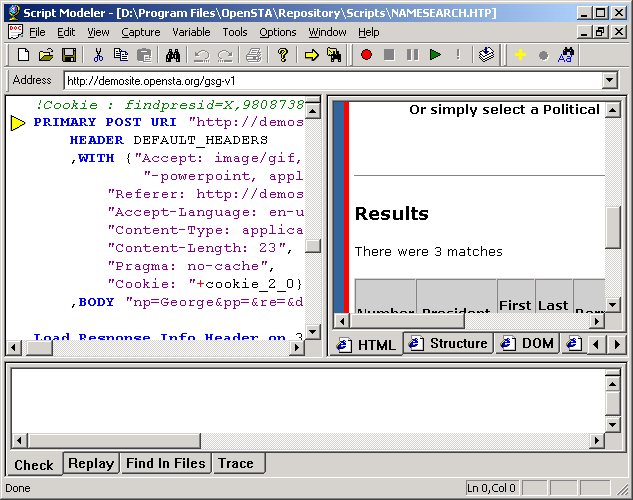This screenshot has width=633, height=500.
Task: Click the document icon left of File menu
Action: pos(15,32)
